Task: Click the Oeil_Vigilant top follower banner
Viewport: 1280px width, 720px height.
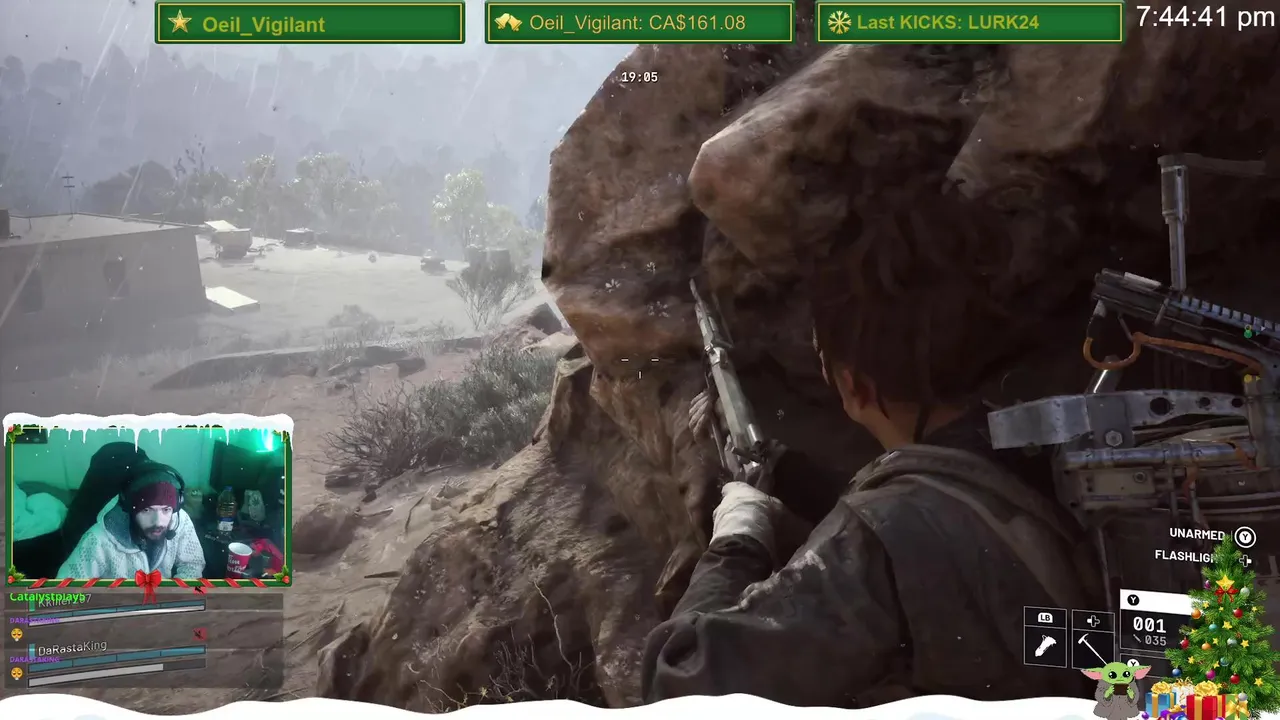Action: pyautogui.click(x=310, y=23)
